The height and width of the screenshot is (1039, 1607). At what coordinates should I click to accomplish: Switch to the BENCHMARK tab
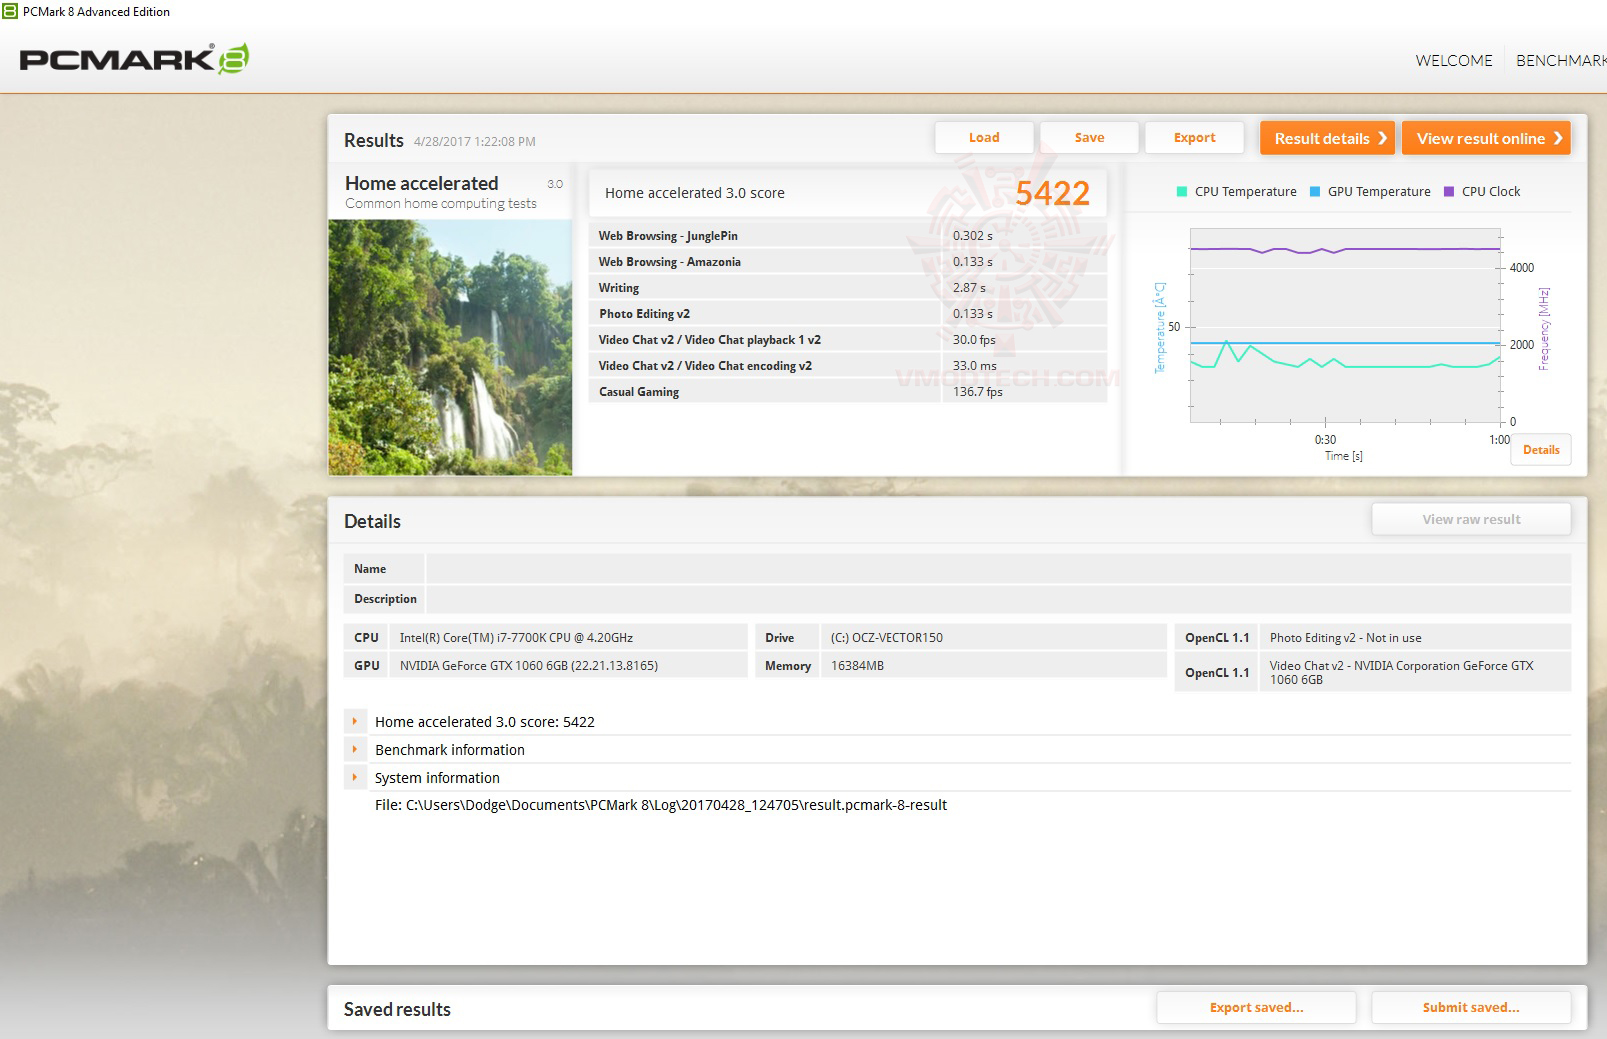tap(1561, 61)
